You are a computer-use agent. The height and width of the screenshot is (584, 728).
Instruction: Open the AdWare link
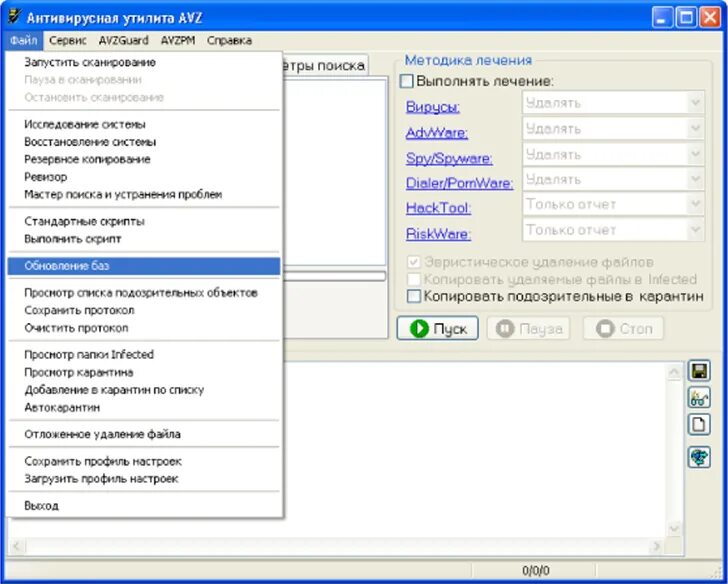(437, 133)
